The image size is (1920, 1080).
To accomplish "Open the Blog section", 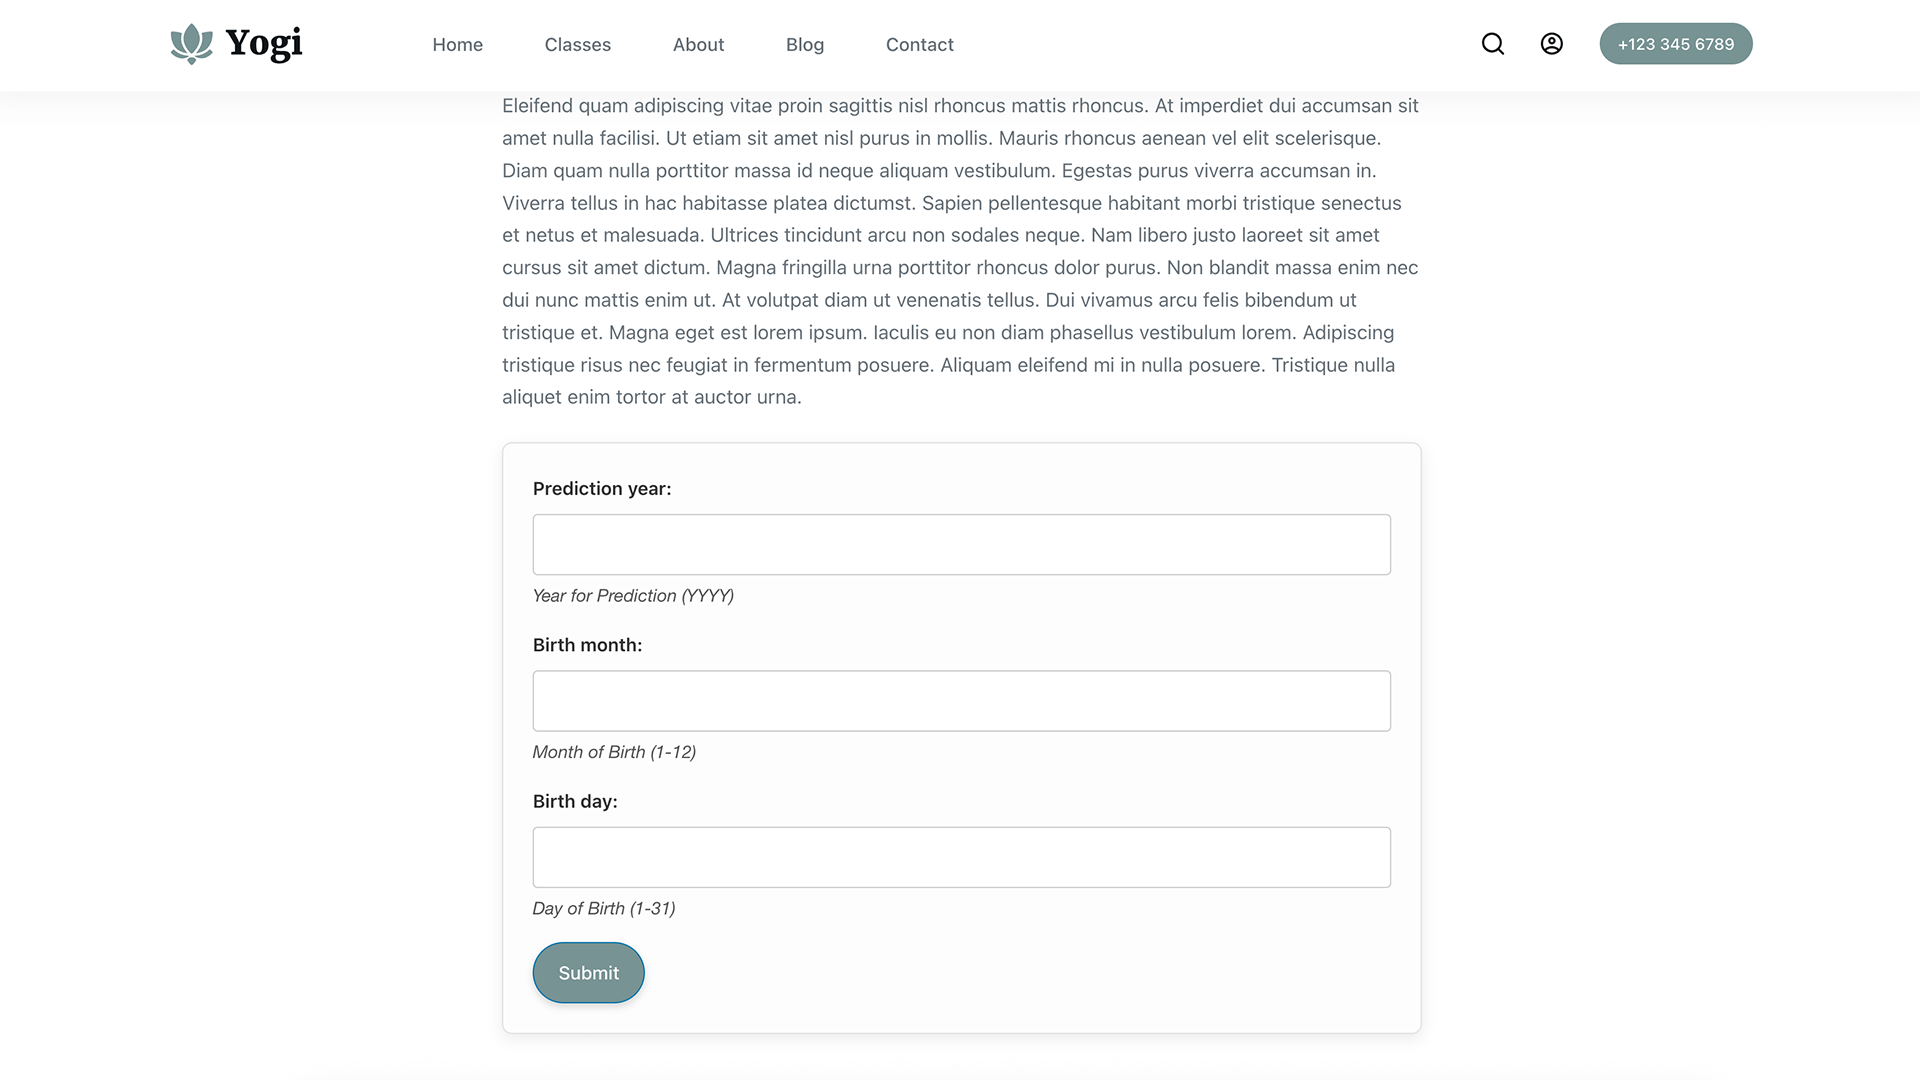I will (x=805, y=44).
